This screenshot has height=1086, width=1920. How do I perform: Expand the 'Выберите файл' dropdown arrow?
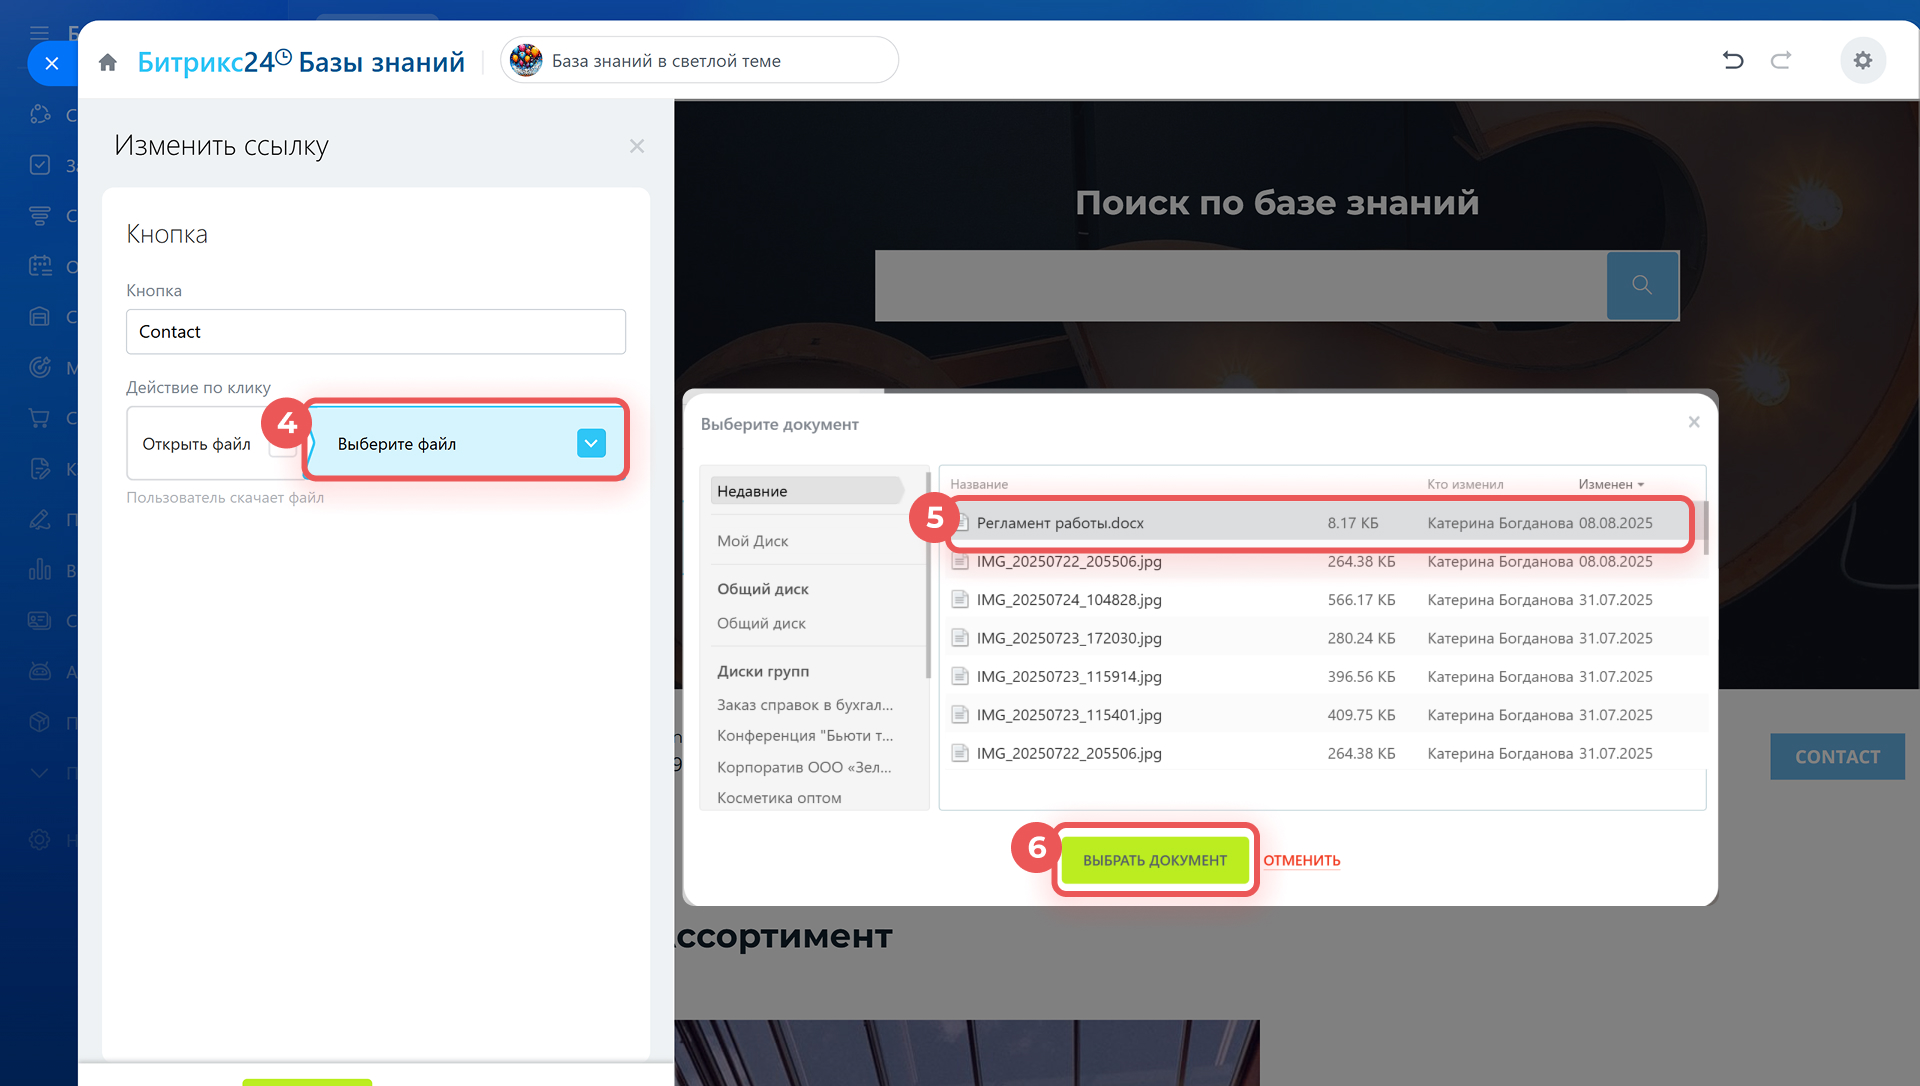click(x=591, y=443)
